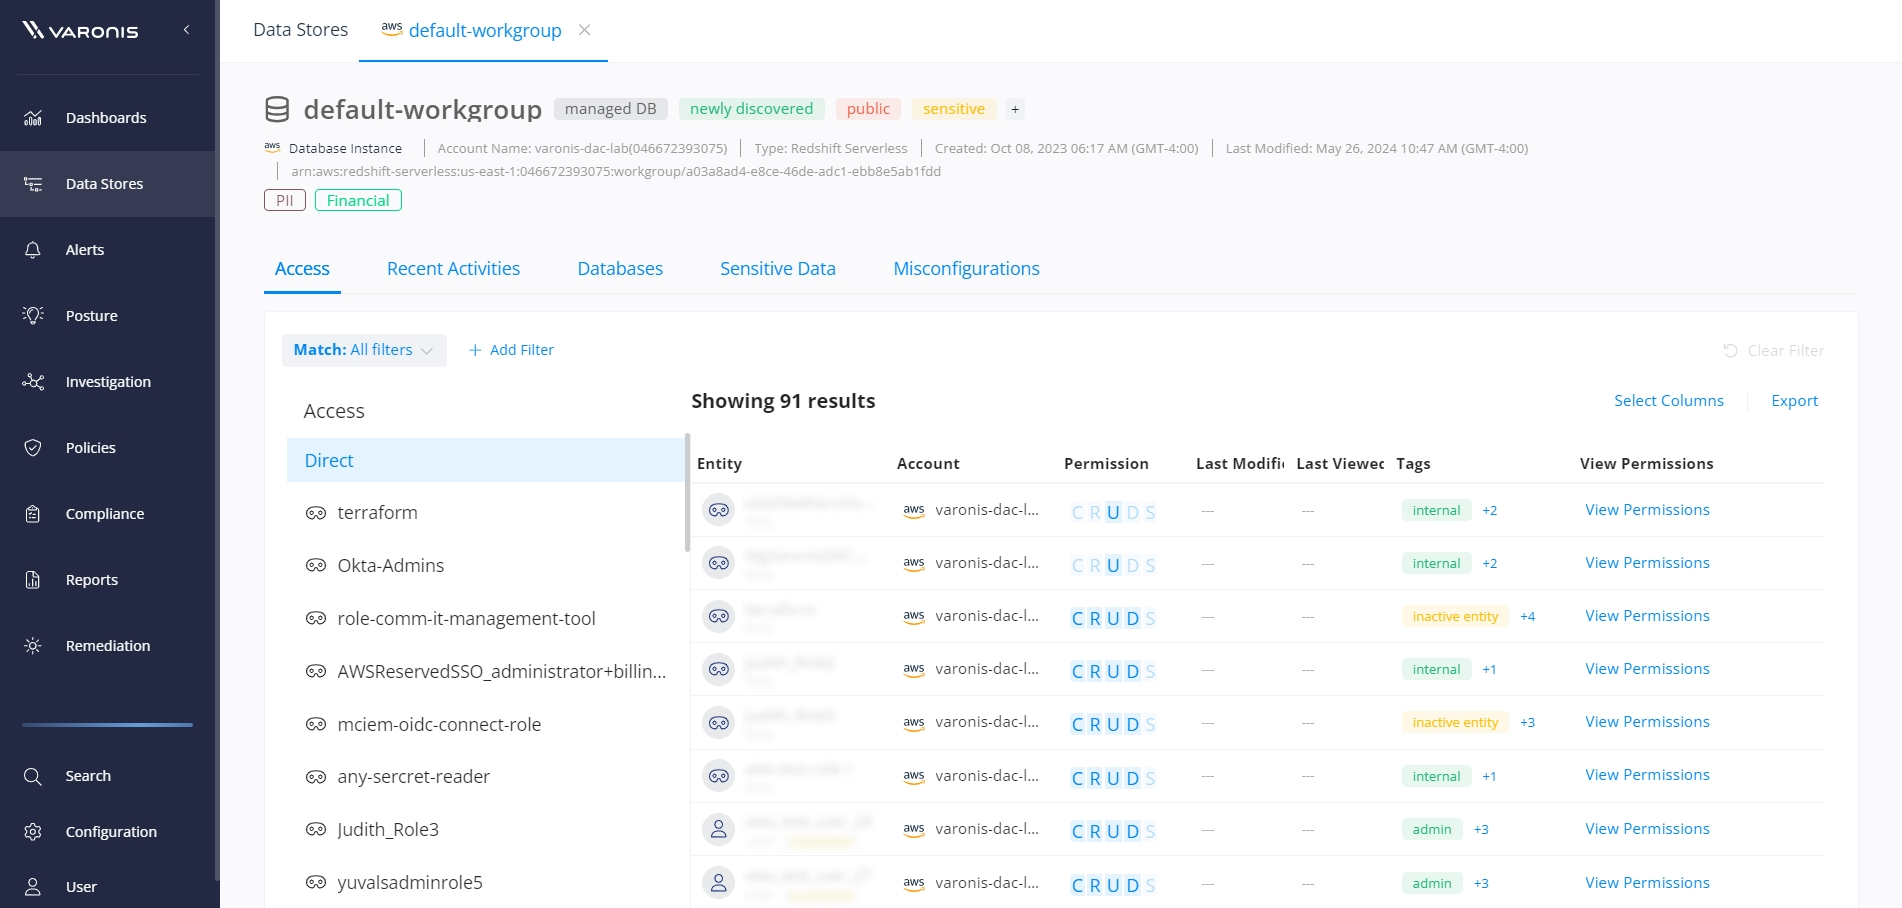Screen dimensions: 1902x908
Task: Open the Match: All filters dropdown
Action: [364, 350]
